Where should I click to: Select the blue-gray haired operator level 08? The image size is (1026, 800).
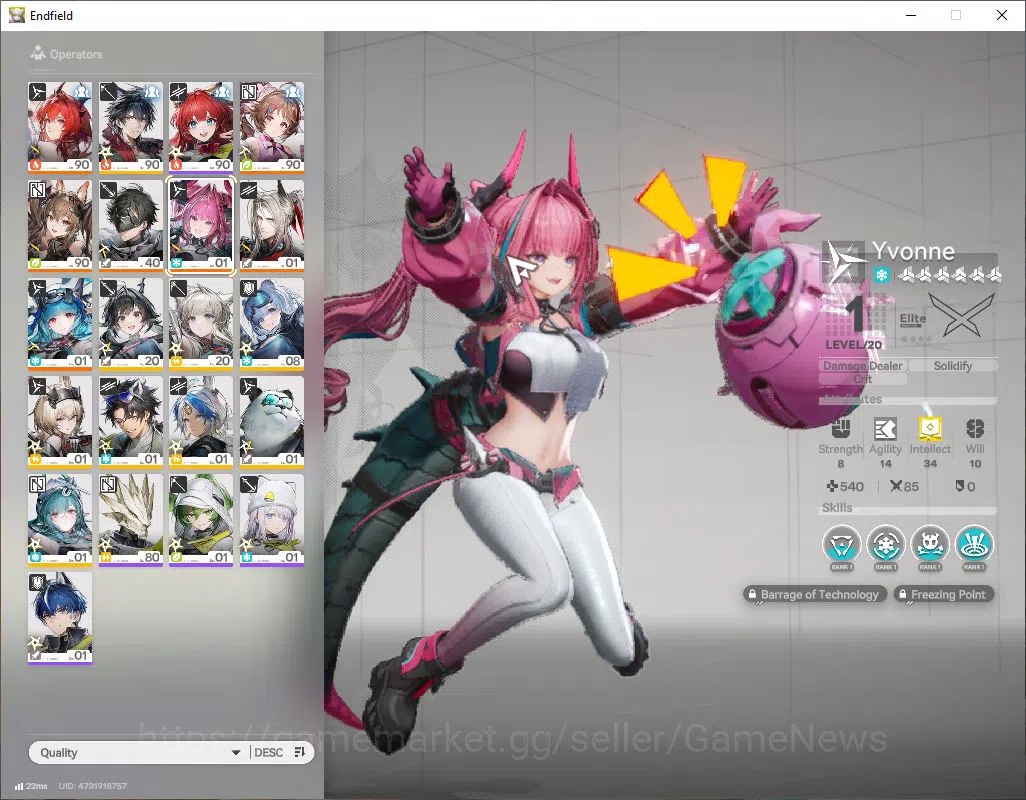[272, 323]
